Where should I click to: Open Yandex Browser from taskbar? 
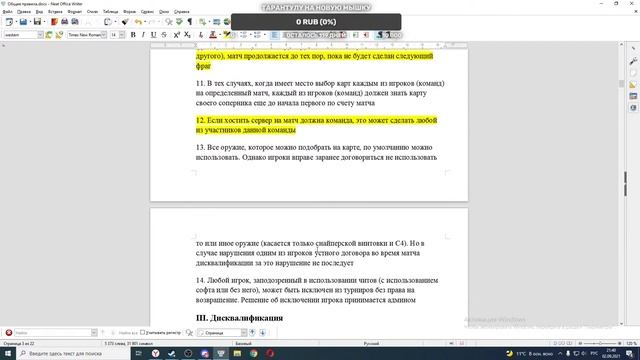[156, 353]
